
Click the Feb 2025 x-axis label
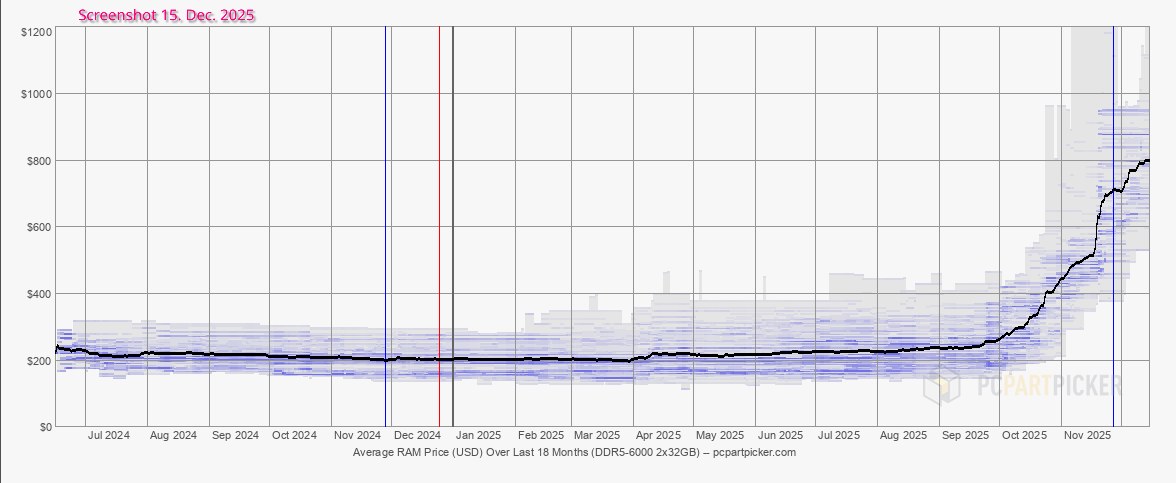click(x=541, y=435)
